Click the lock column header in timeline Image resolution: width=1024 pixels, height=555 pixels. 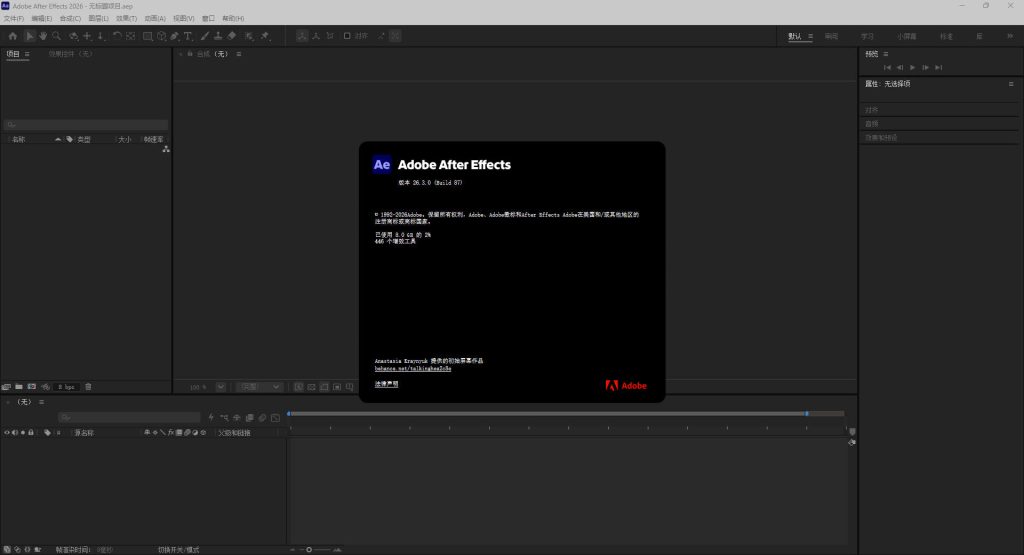coord(31,432)
